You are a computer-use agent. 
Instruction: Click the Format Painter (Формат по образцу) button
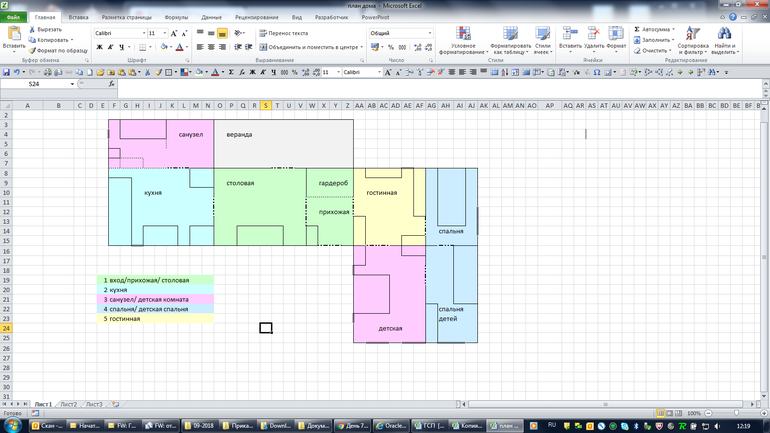point(57,50)
